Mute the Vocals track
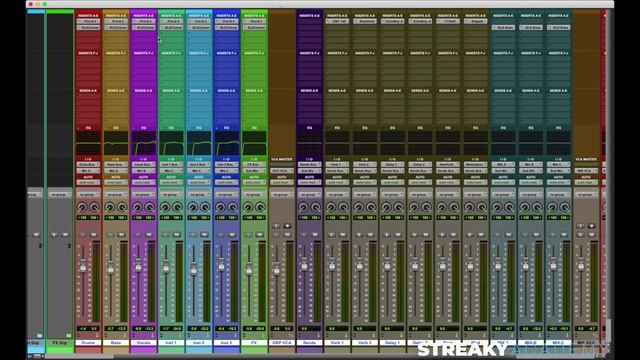640x360 pixels. (x=149, y=235)
